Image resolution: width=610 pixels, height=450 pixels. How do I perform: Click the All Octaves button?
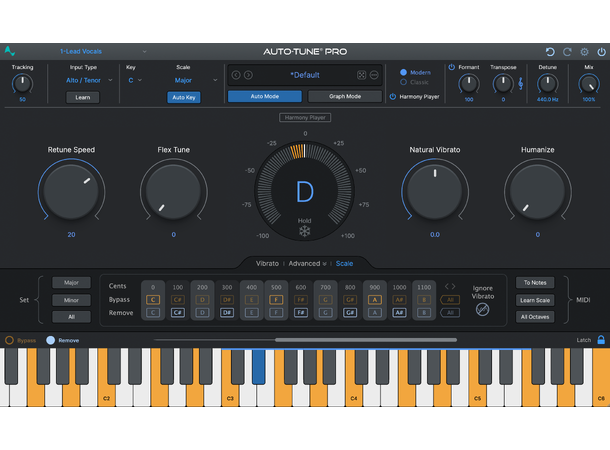coord(535,317)
